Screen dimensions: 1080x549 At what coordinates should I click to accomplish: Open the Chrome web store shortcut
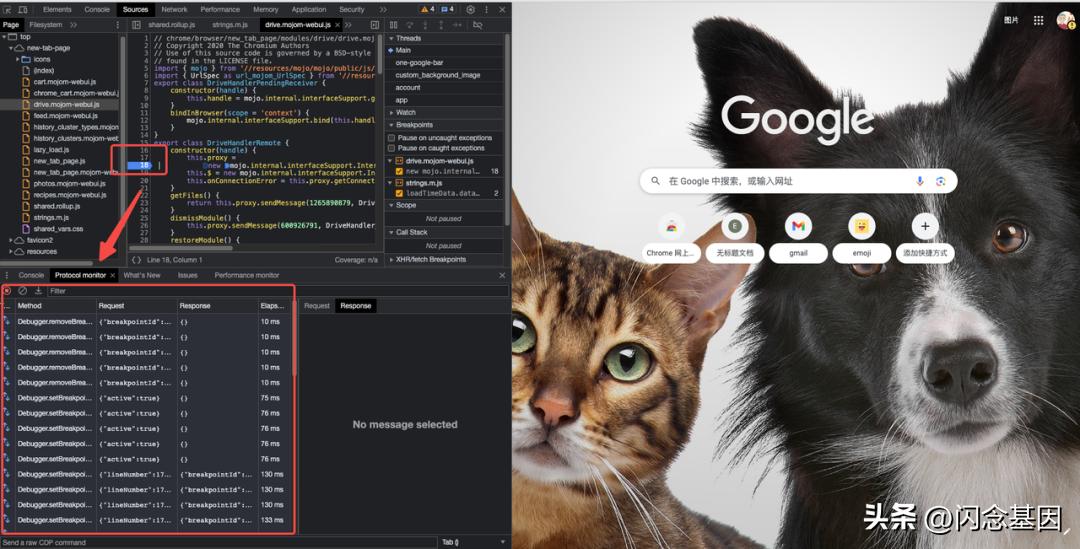pyautogui.click(x=672, y=238)
